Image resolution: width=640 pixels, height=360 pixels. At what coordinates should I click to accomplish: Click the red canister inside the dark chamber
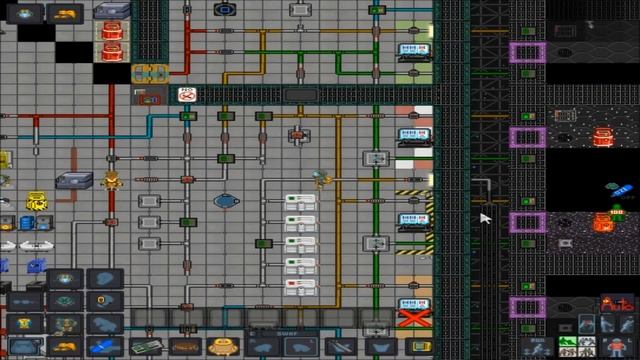603,137
